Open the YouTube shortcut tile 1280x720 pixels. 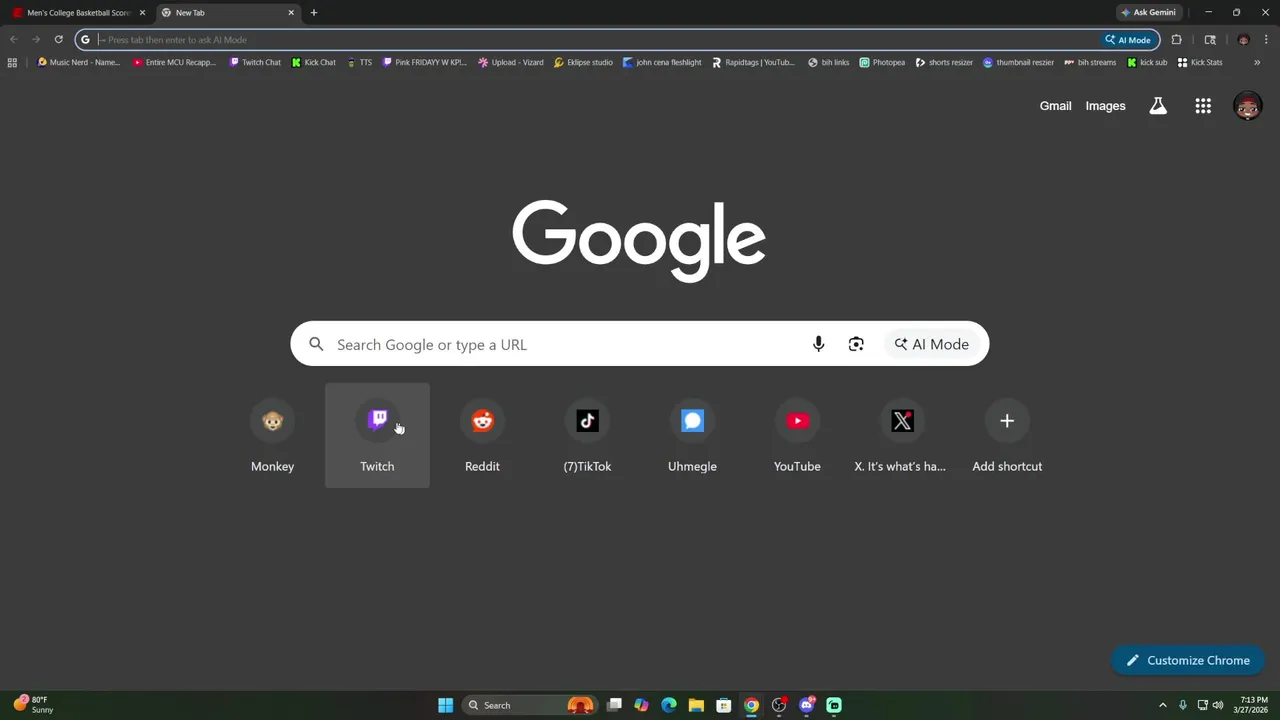tap(797, 435)
